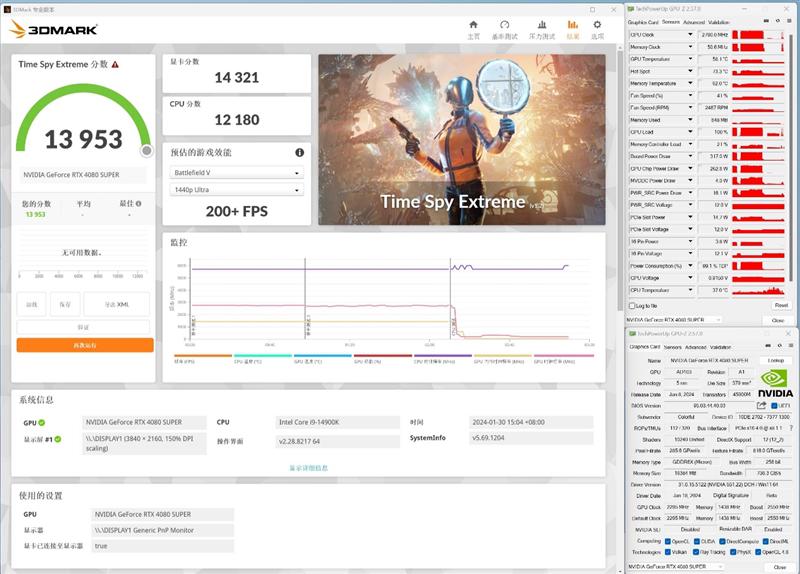Click the purple legend bar under monitoring chart
This screenshot has height=574, width=800.
[443, 356]
